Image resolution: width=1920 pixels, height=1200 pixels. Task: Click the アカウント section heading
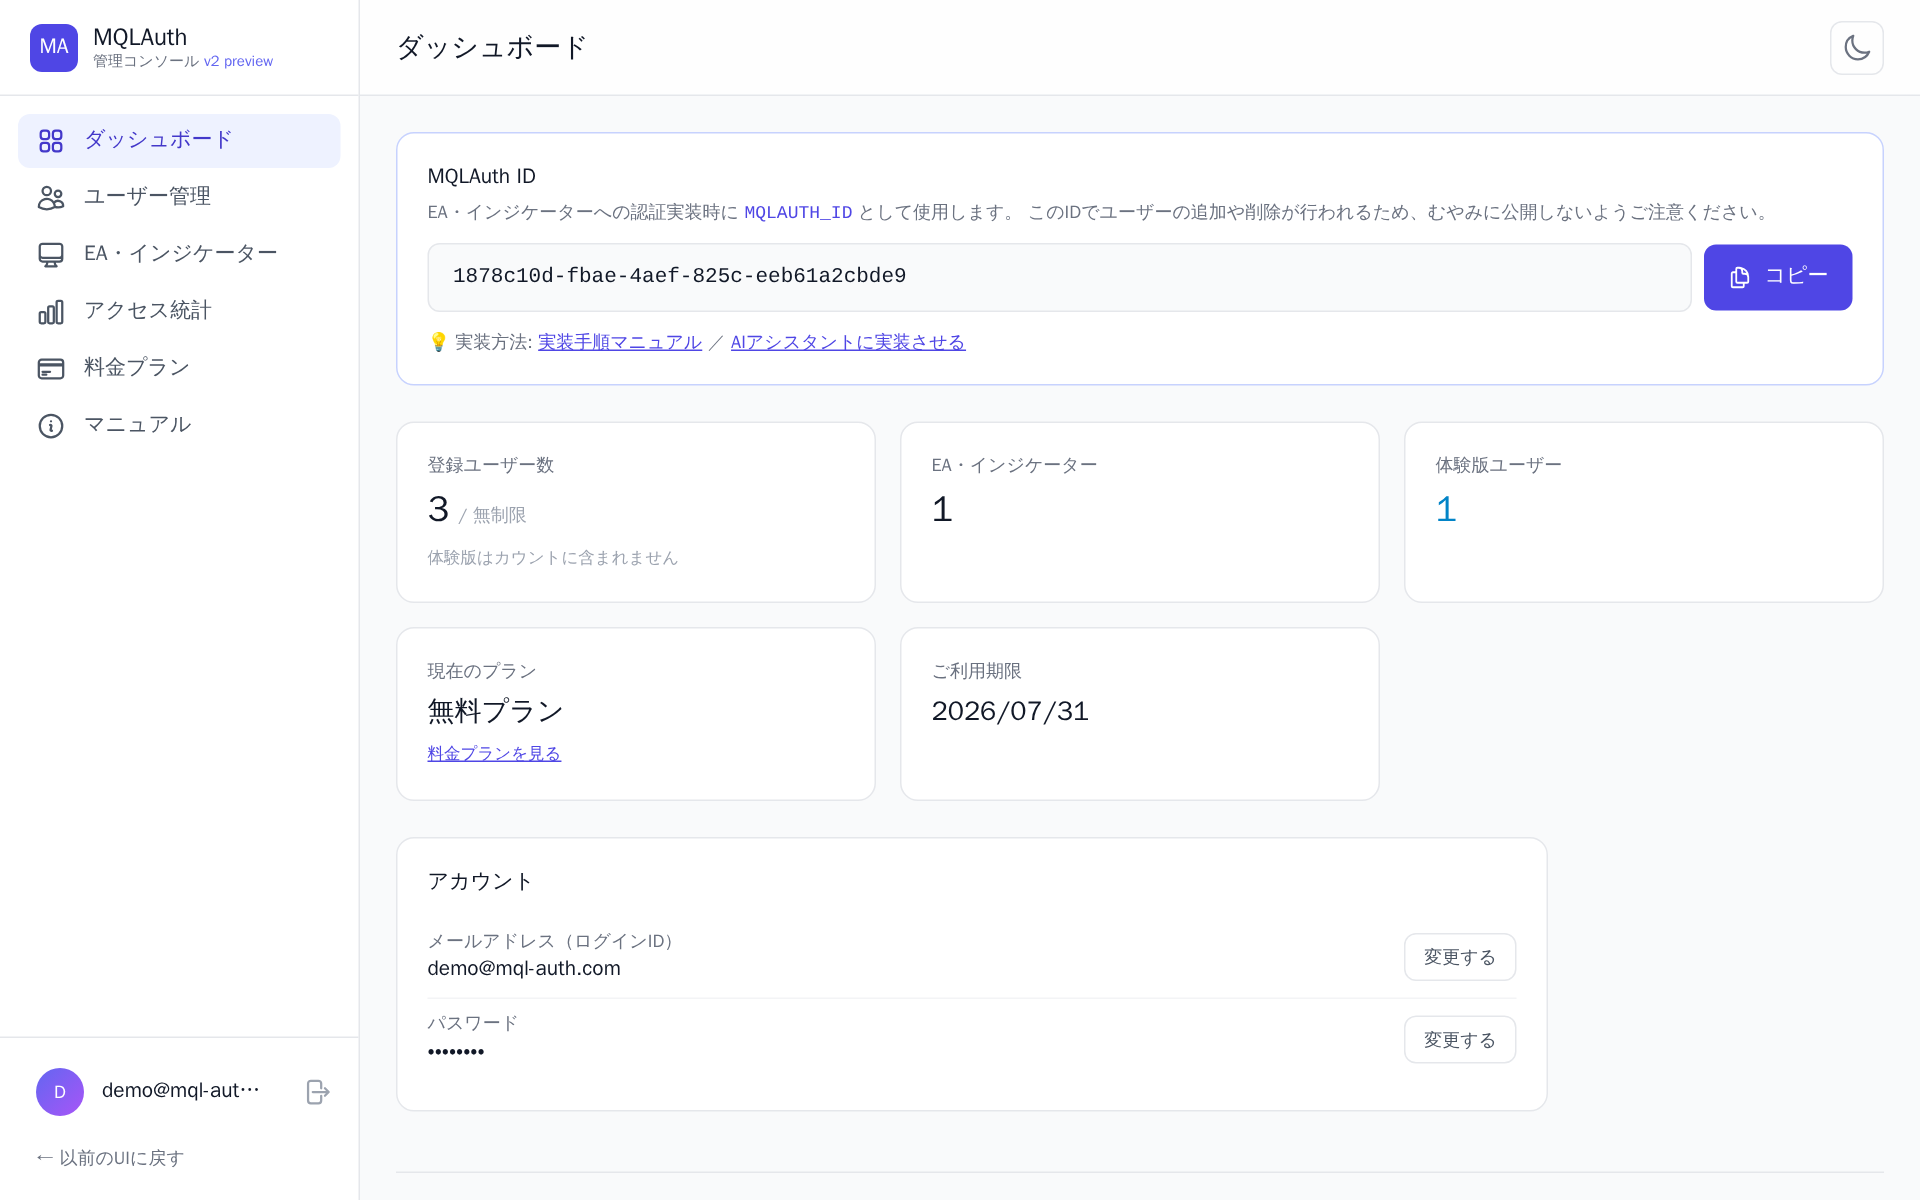[480, 881]
